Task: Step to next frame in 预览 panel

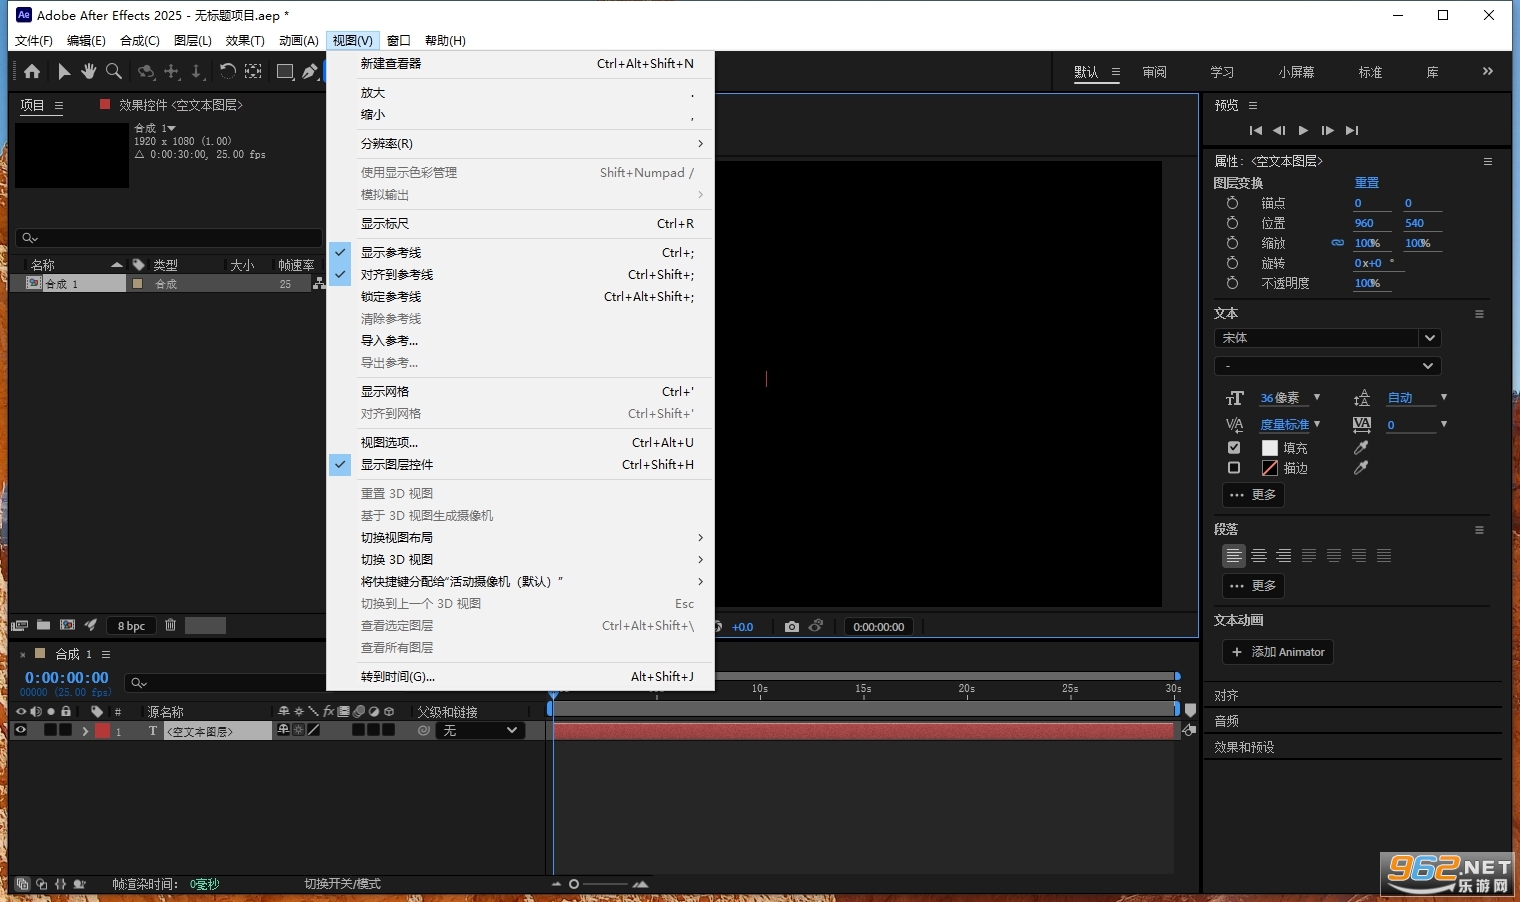Action: [x=1327, y=130]
